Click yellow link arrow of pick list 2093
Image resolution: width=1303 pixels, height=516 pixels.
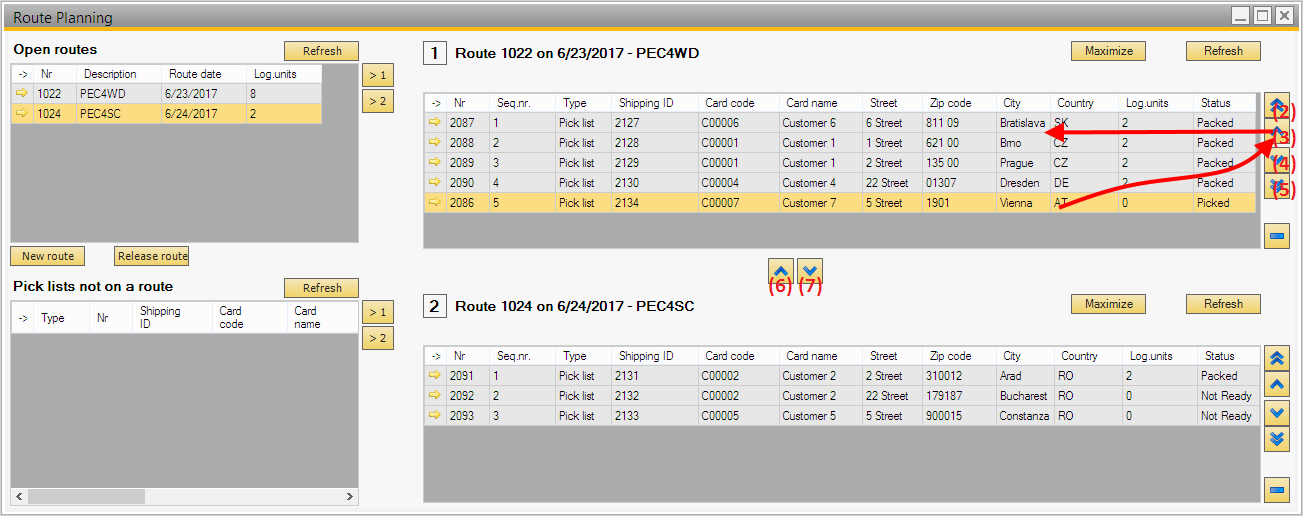point(434,416)
